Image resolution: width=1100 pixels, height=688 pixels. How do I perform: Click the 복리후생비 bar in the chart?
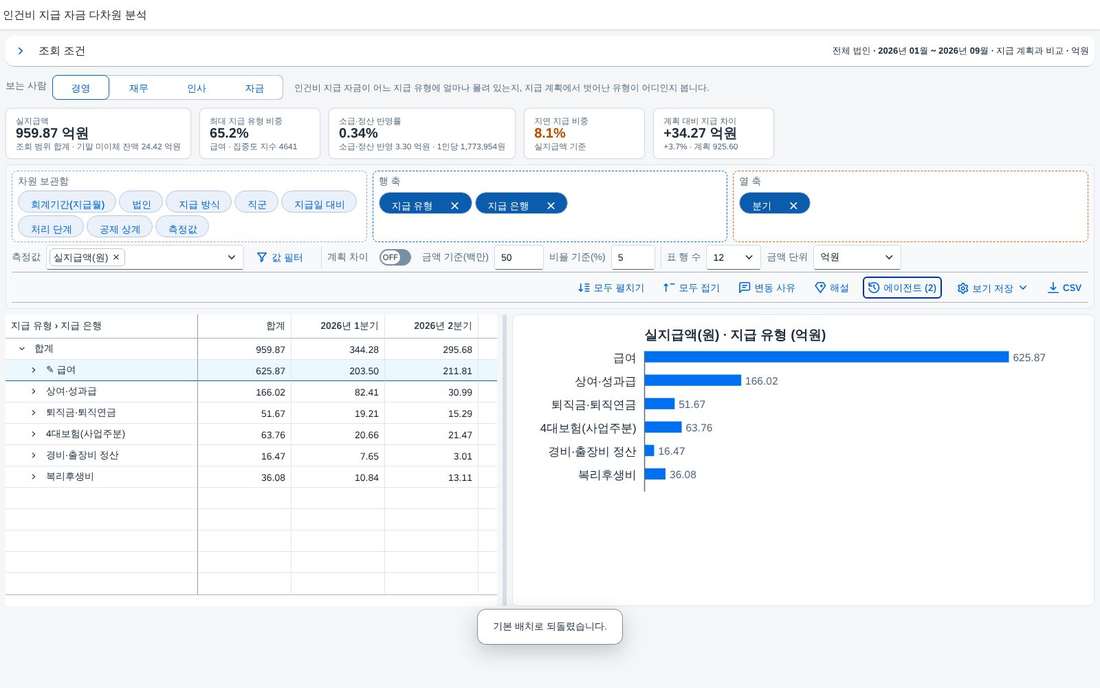(x=655, y=474)
